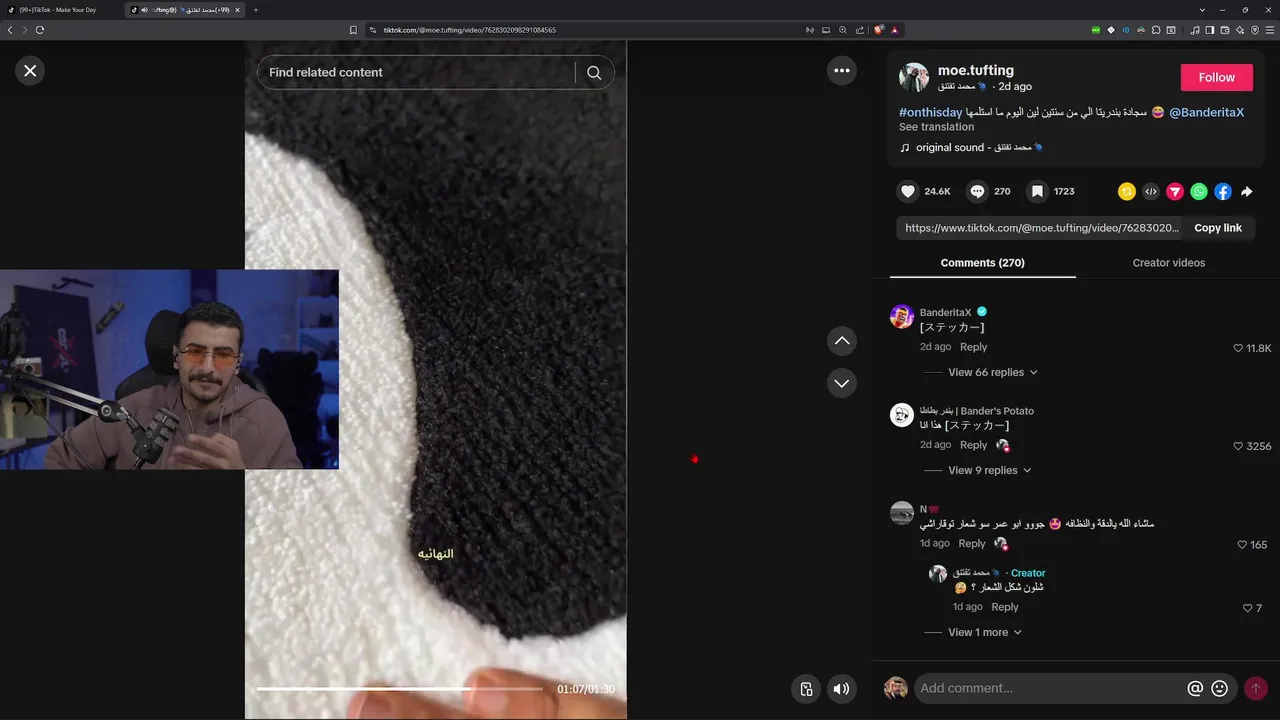Bookmark page icon in address bar
The image size is (1280, 720).
(353, 30)
